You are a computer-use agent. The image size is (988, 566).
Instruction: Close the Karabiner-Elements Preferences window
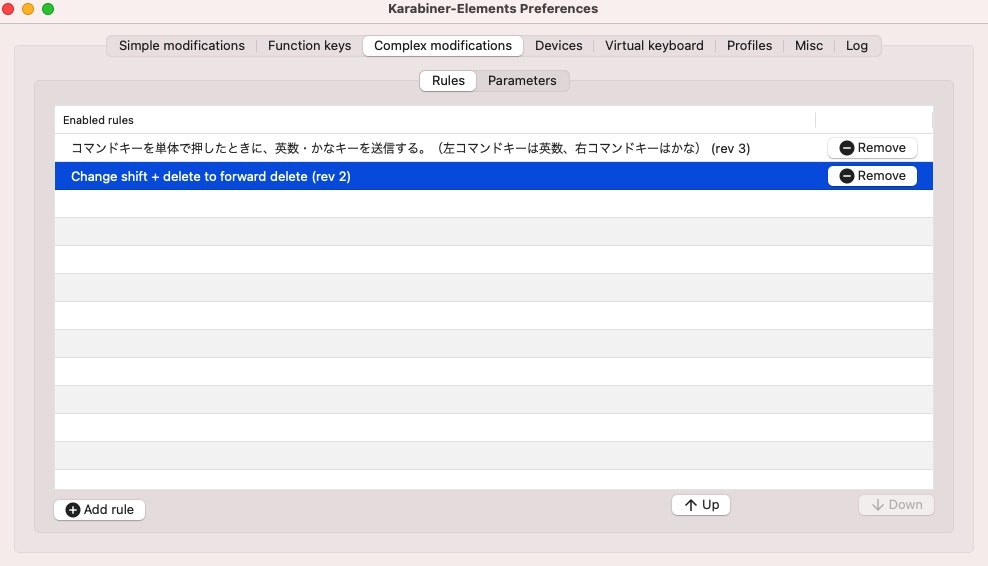pyautogui.click(x=8, y=9)
